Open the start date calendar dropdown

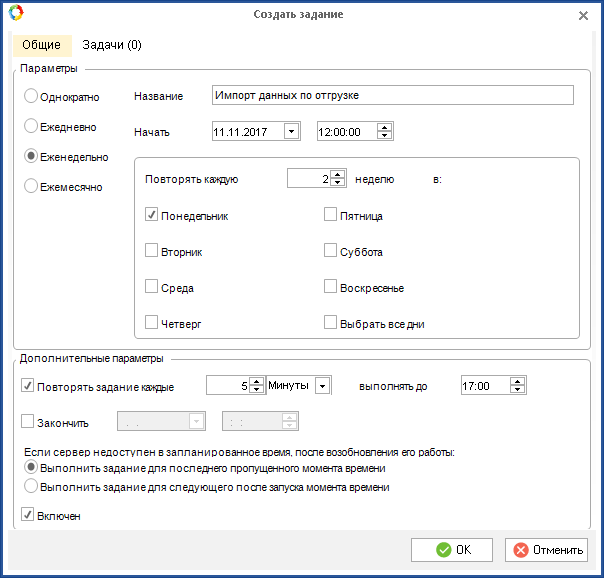coord(291,131)
